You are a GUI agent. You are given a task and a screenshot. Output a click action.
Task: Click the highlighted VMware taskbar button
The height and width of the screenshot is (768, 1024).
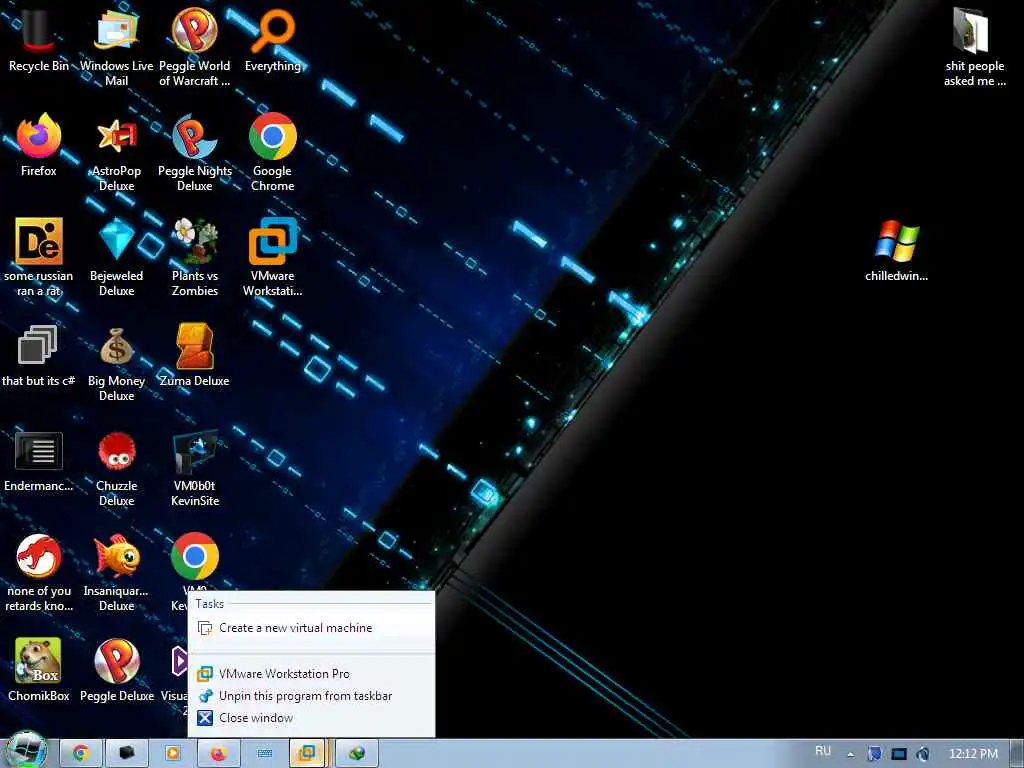click(x=308, y=754)
